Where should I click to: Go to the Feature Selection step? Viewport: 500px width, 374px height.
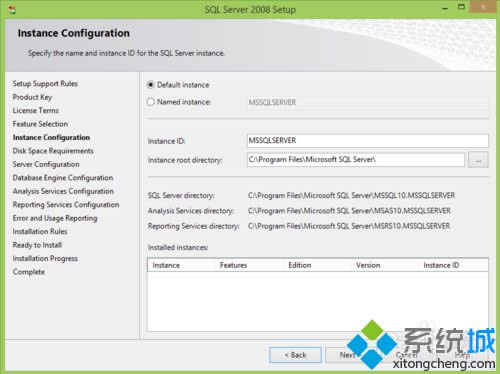pyautogui.click(x=40, y=124)
